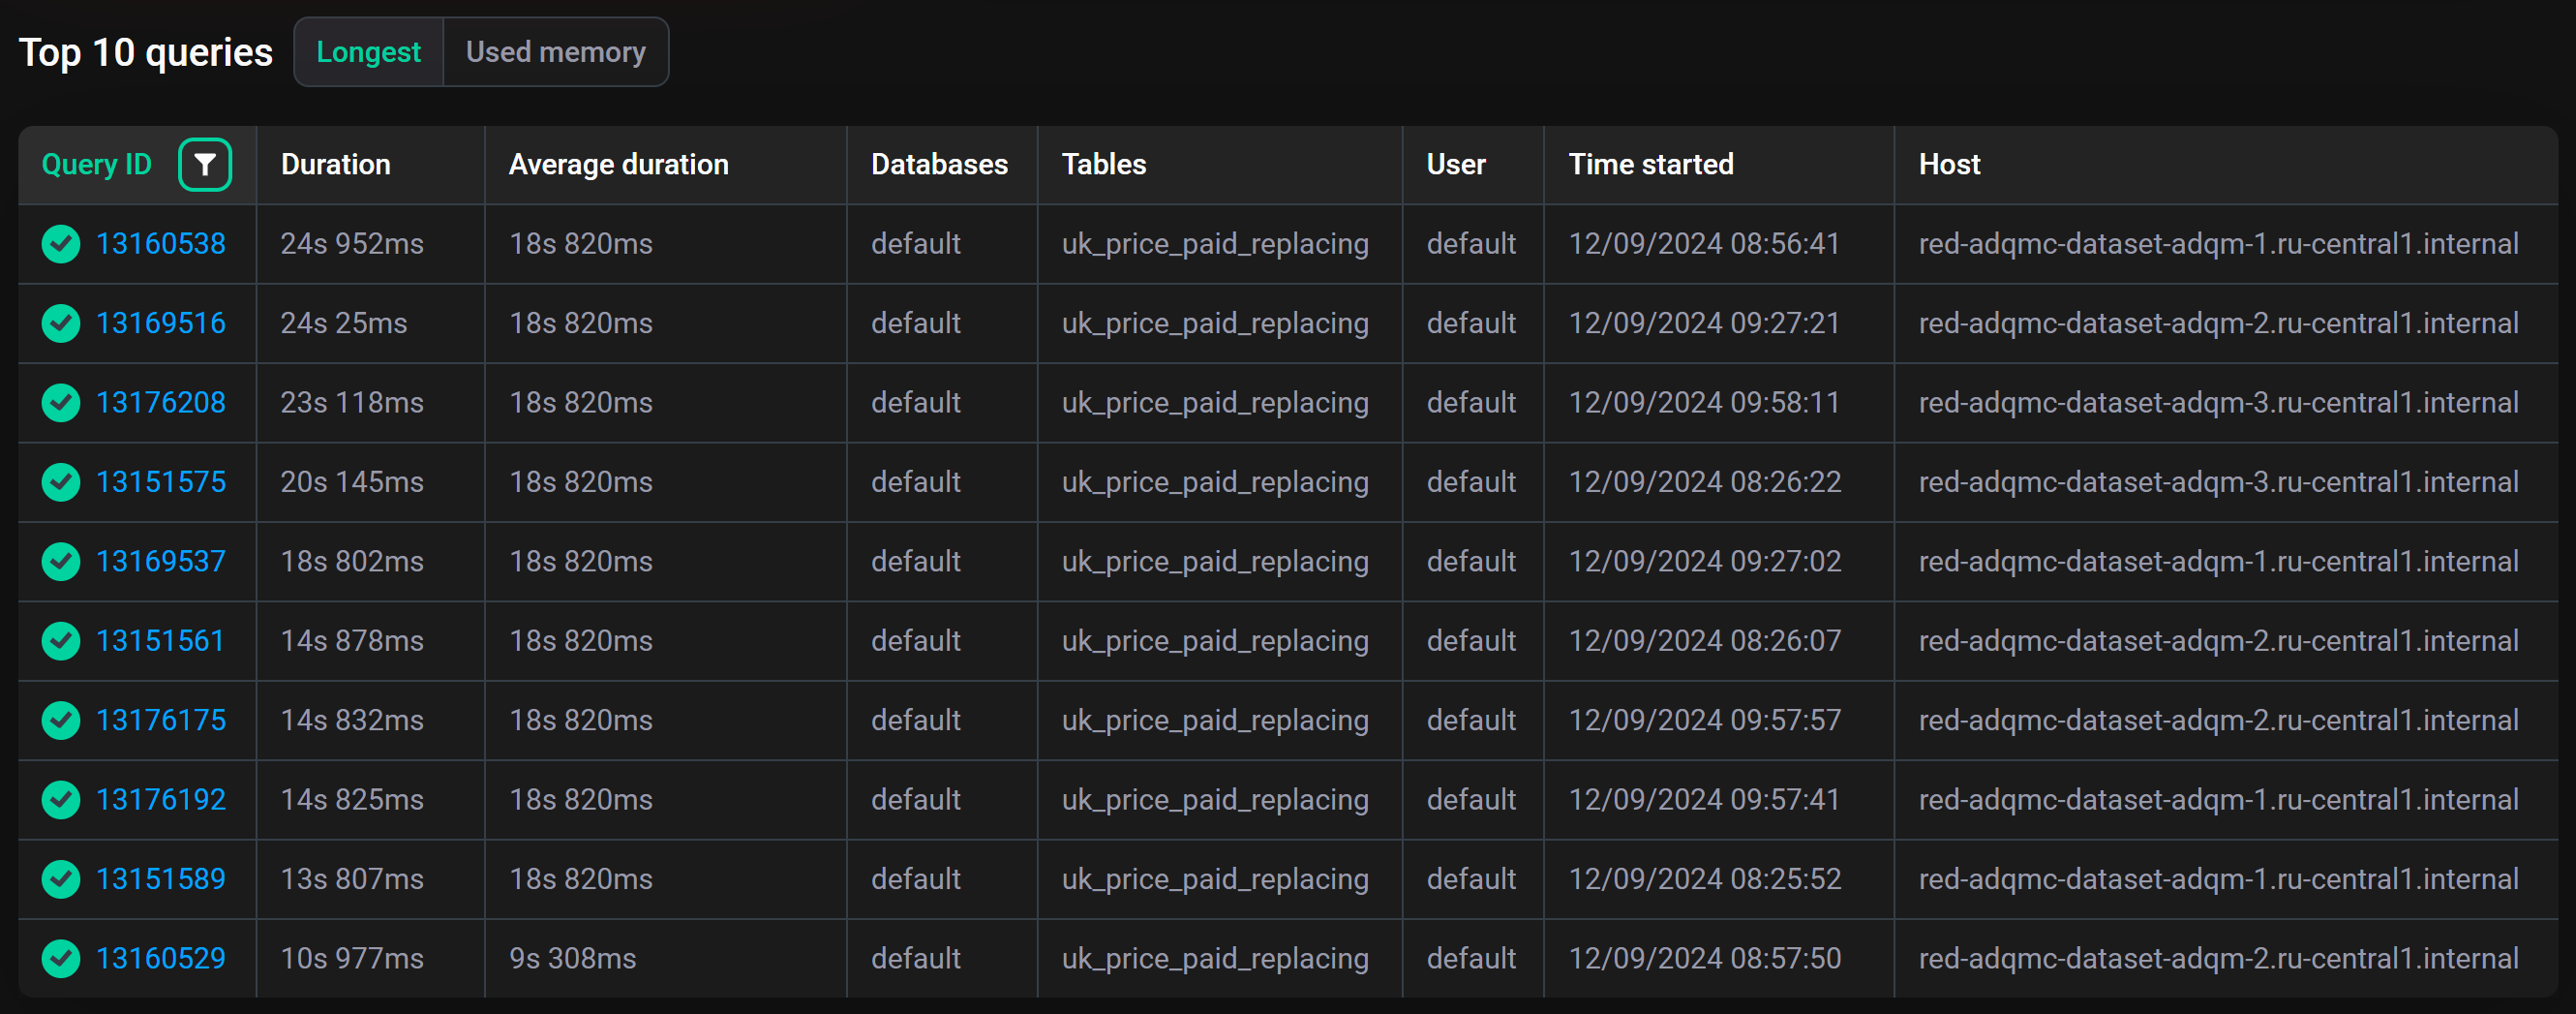Click the success status icon beside query 13160538
The image size is (2576, 1014).
pos(60,243)
